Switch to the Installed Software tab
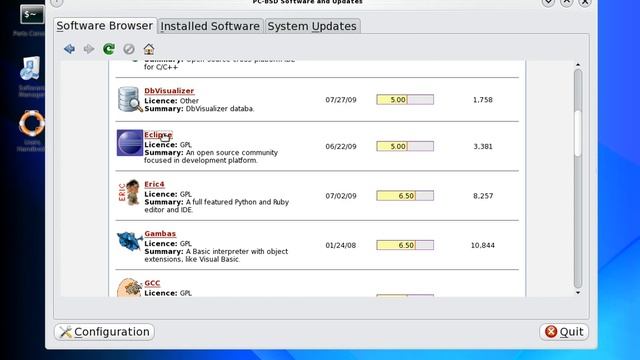The image size is (640, 360). click(210, 26)
